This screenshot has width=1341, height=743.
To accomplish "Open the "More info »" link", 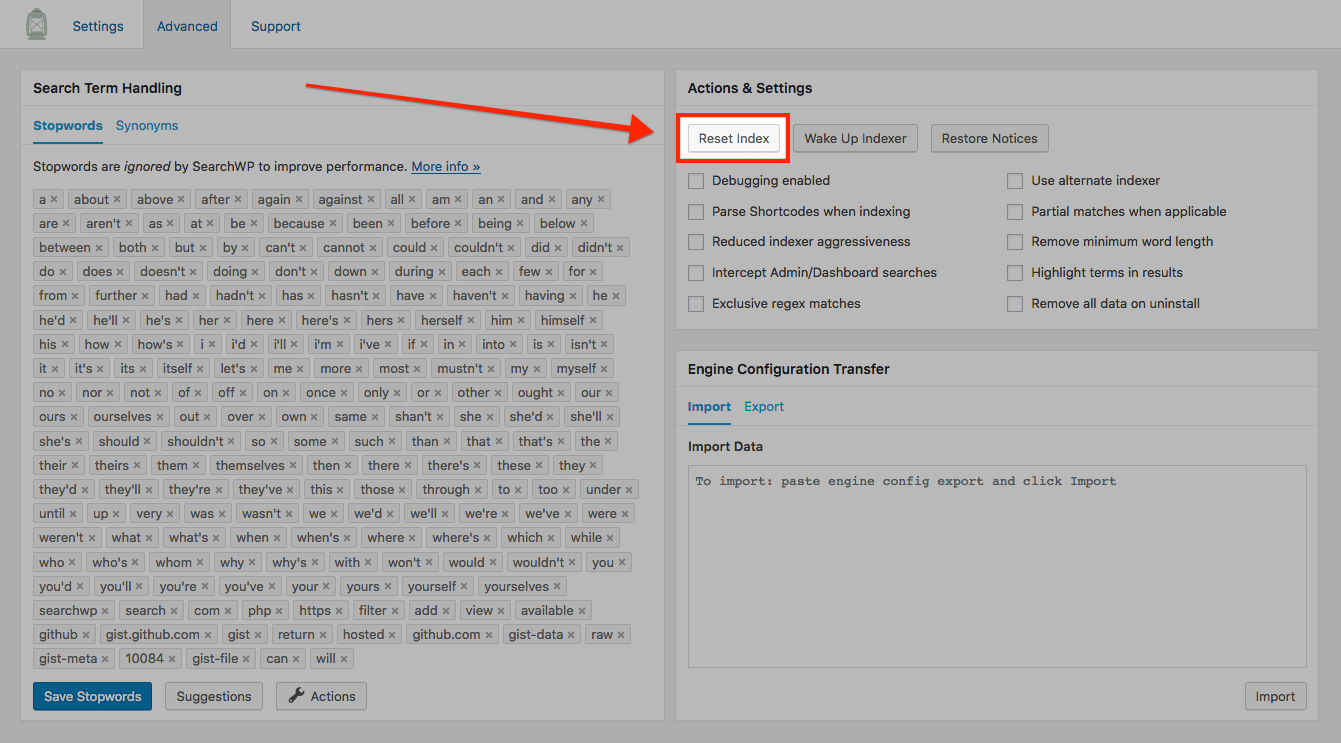I will tap(446, 166).
